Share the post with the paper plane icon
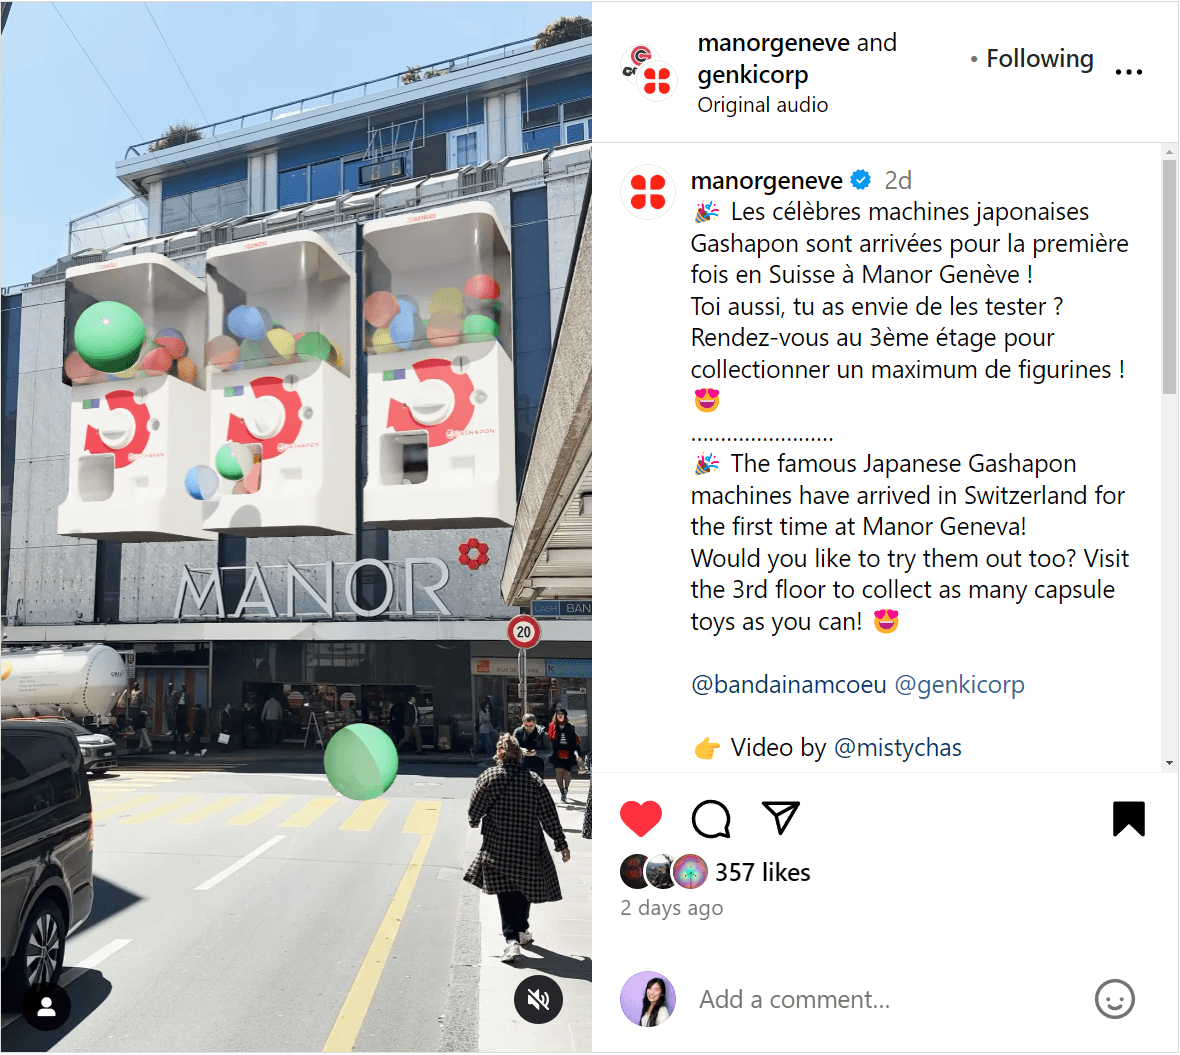This screenshot has height=1055, width=1180. (x=780, y=817)
